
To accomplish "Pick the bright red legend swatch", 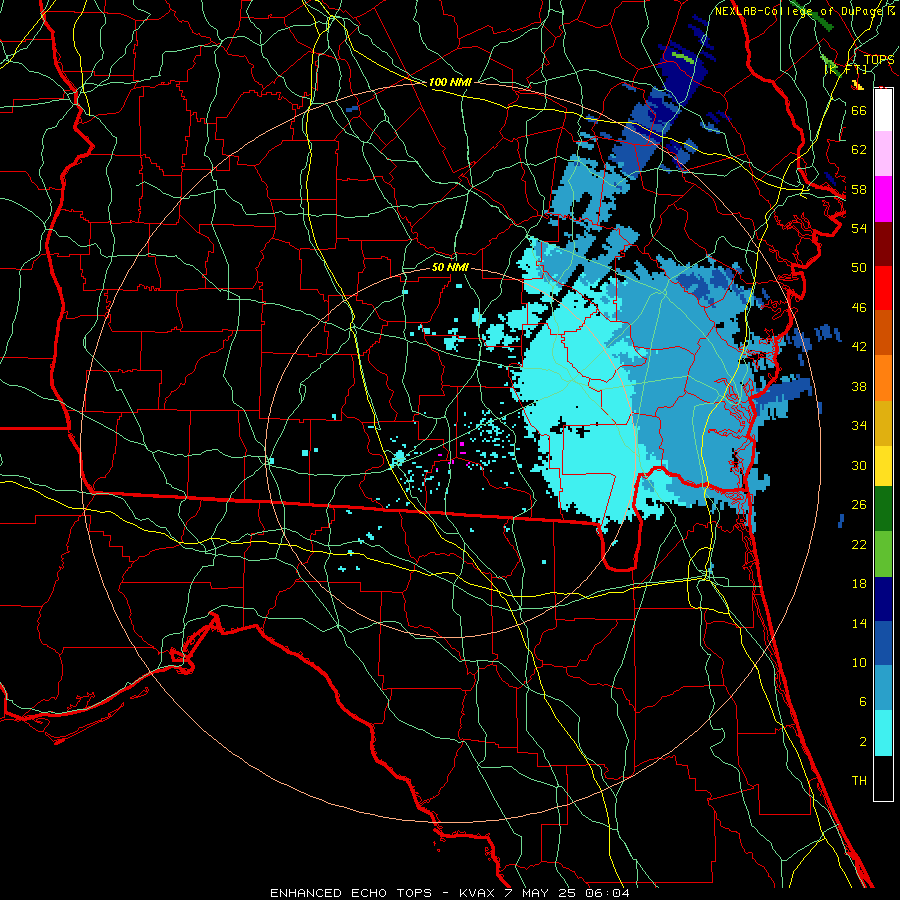I will point(883,288).
